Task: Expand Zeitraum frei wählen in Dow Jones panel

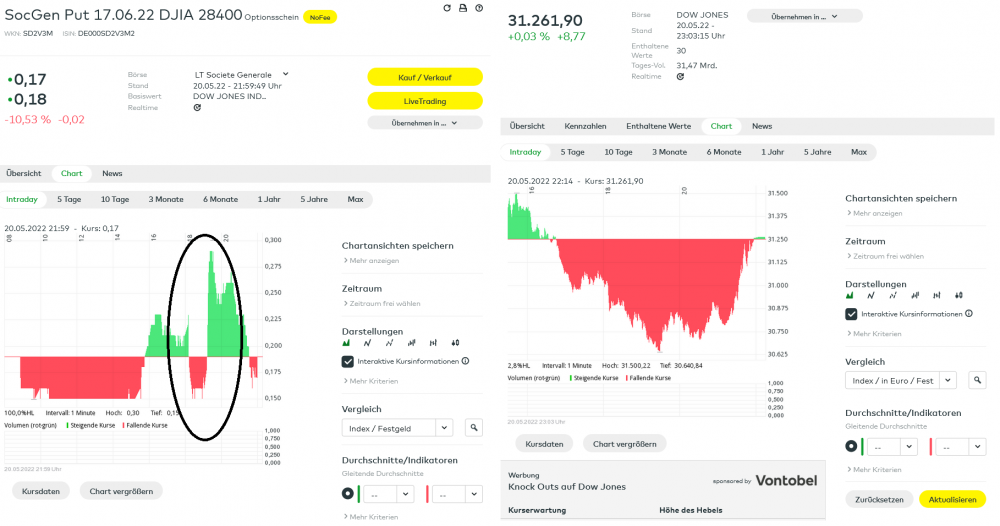Action: (x=885, y=256)
